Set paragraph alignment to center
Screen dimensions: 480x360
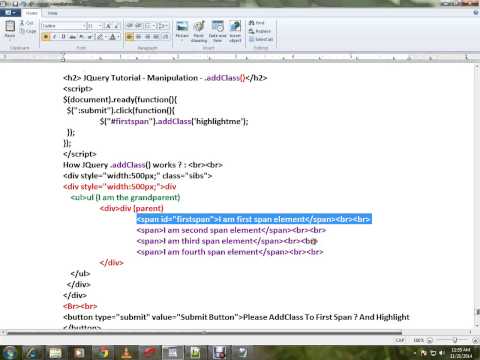tap(138, 37)
